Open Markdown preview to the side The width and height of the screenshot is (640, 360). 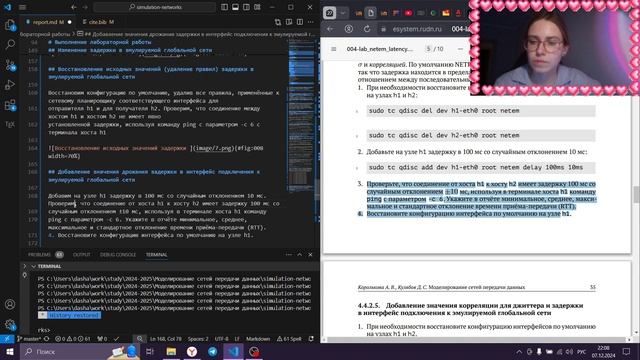289,22
